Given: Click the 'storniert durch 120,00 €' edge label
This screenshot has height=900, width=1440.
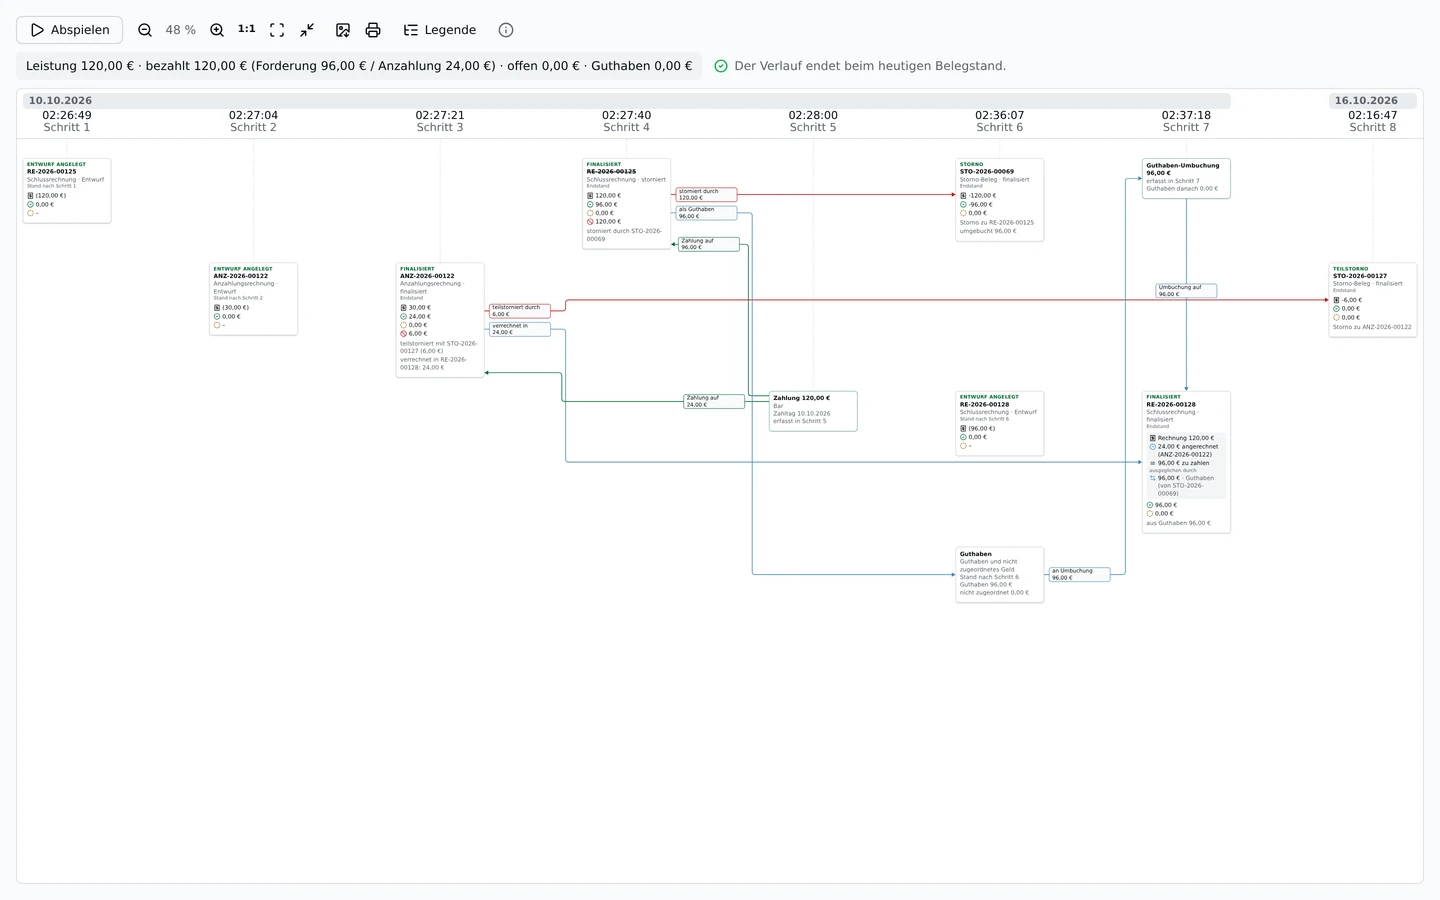Looking at the screenshot, I should click(706, 194).
